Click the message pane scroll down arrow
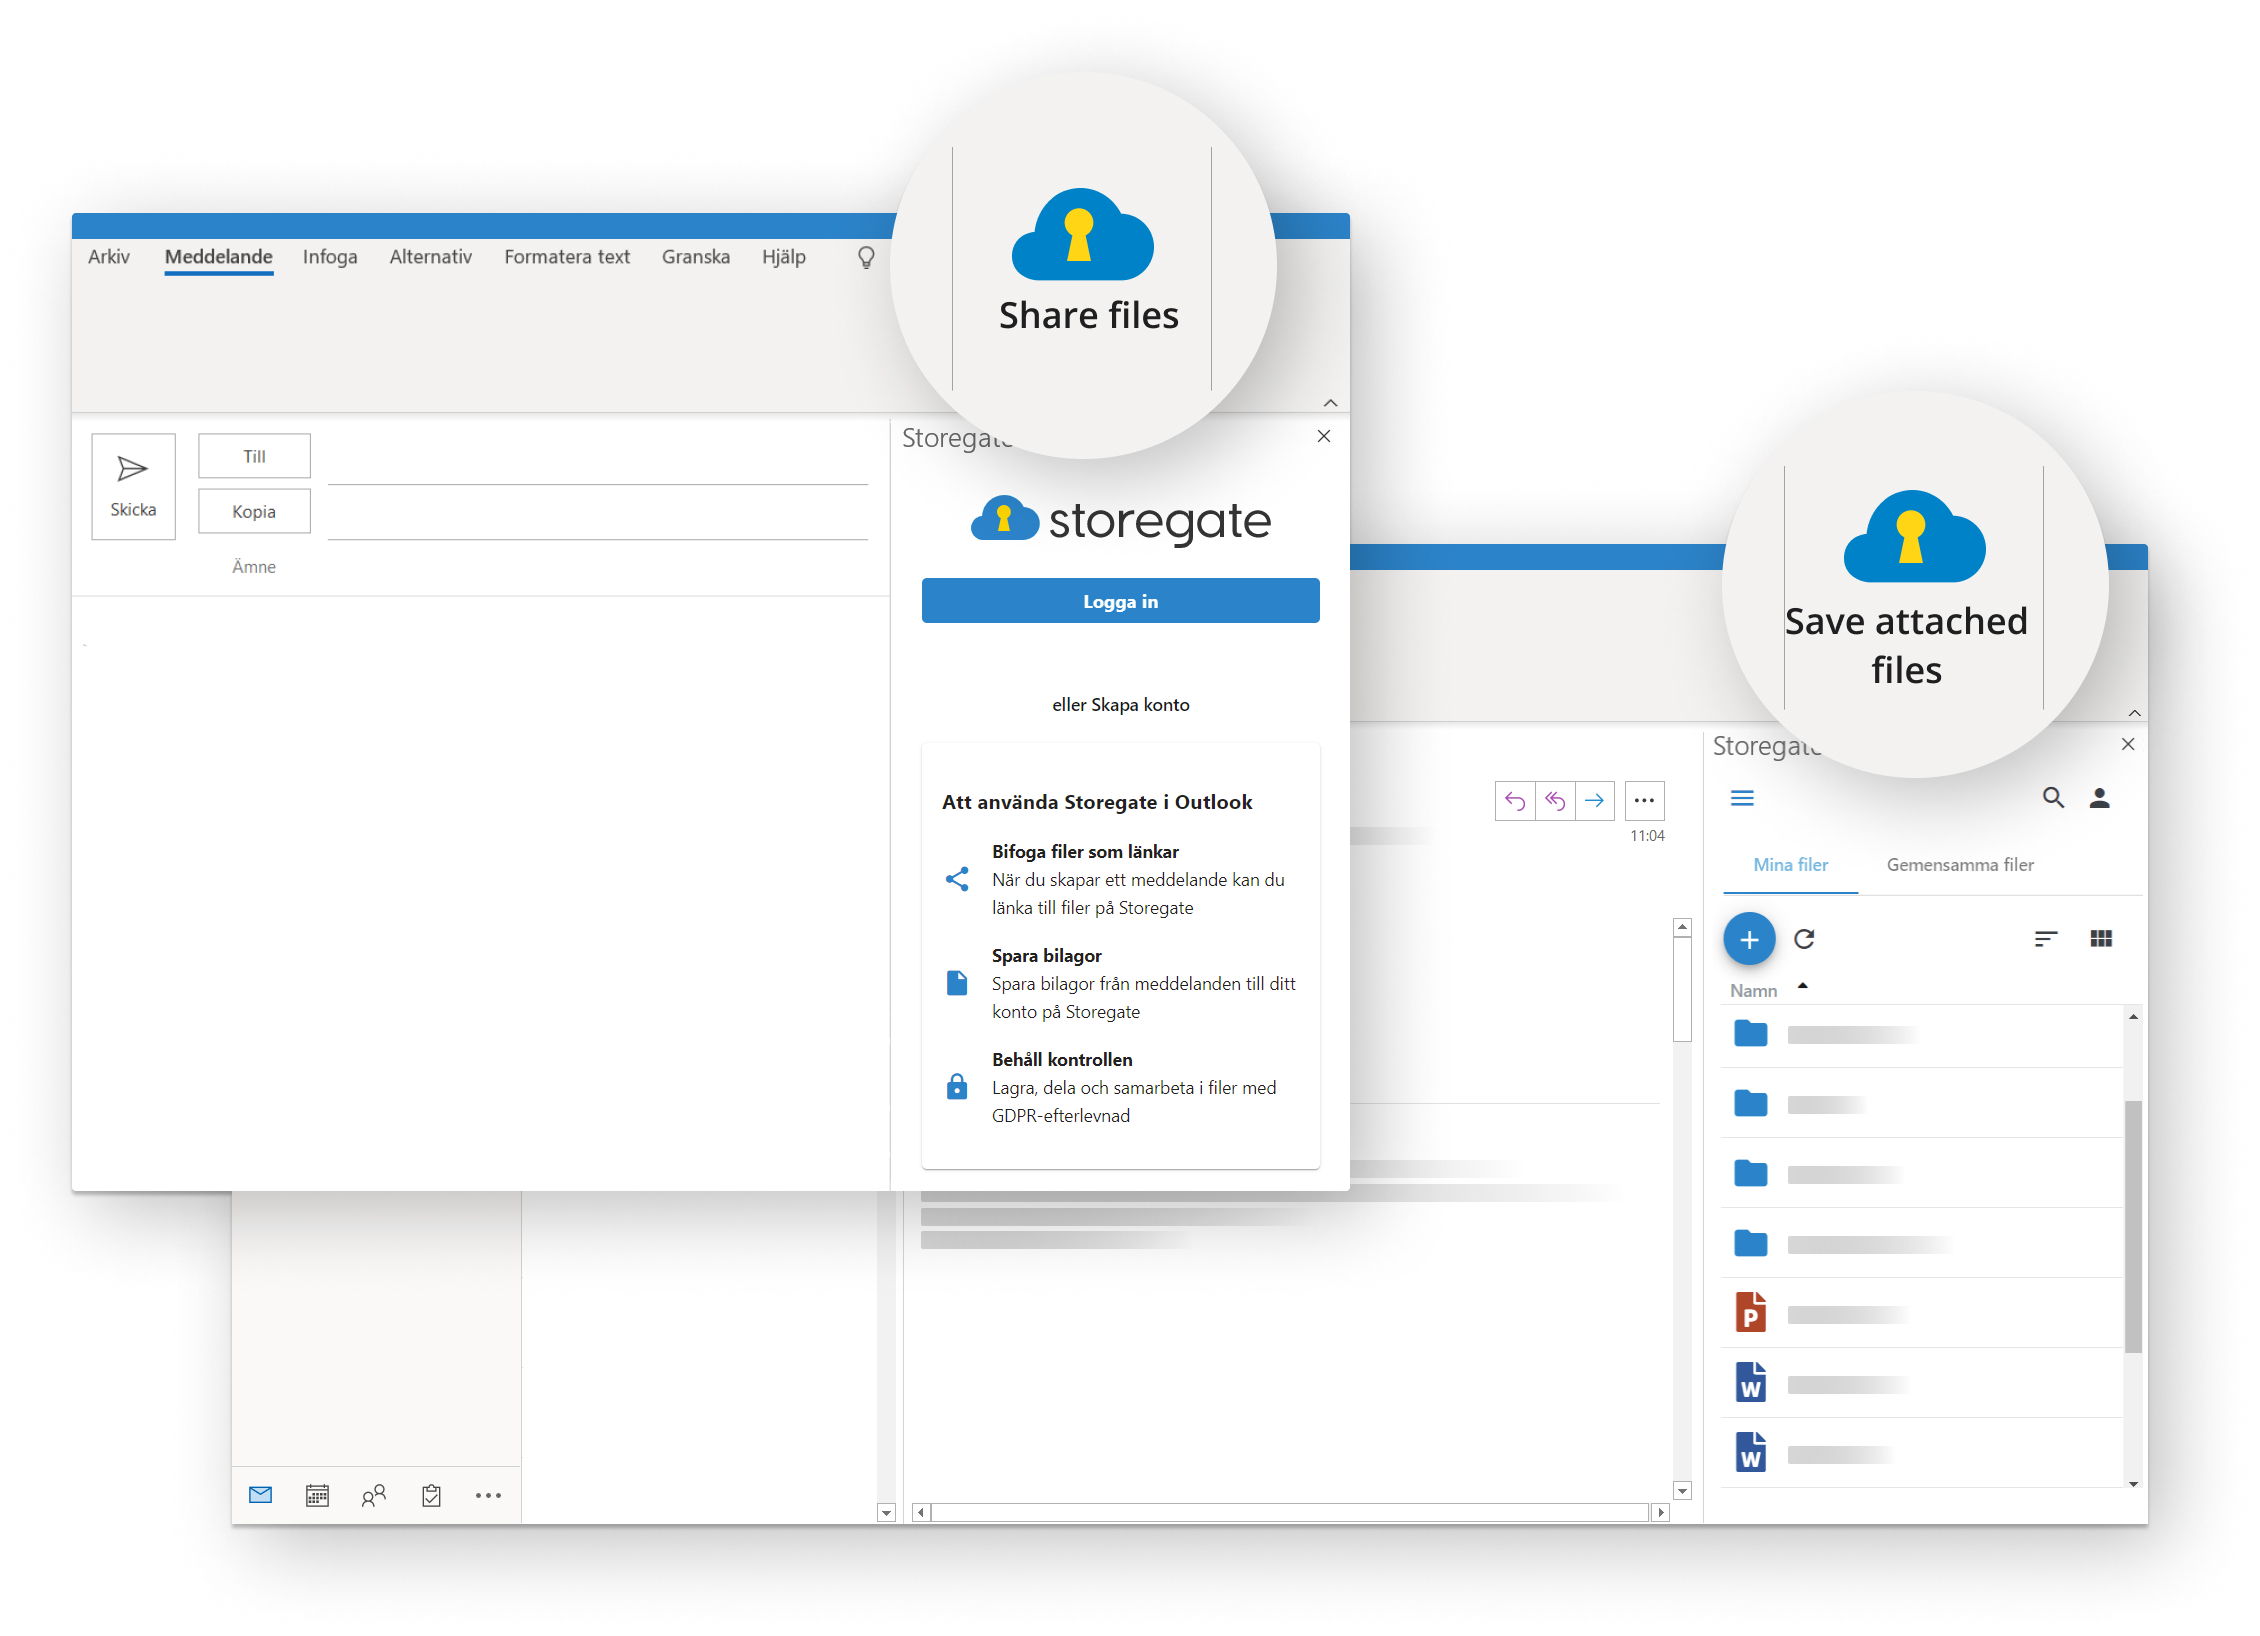The width and height of the screenshot is (2260, 1636). pos(1683,1490)
